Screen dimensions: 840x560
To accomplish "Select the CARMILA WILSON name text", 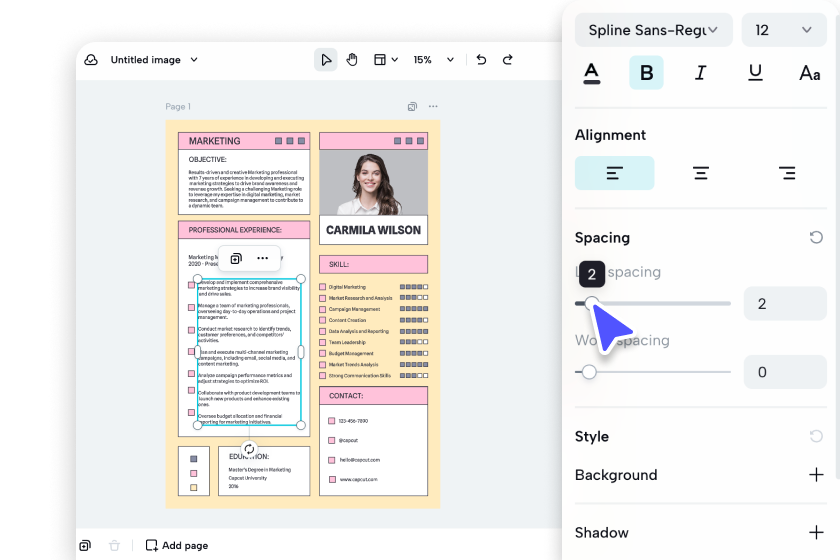I will point(373,230).
